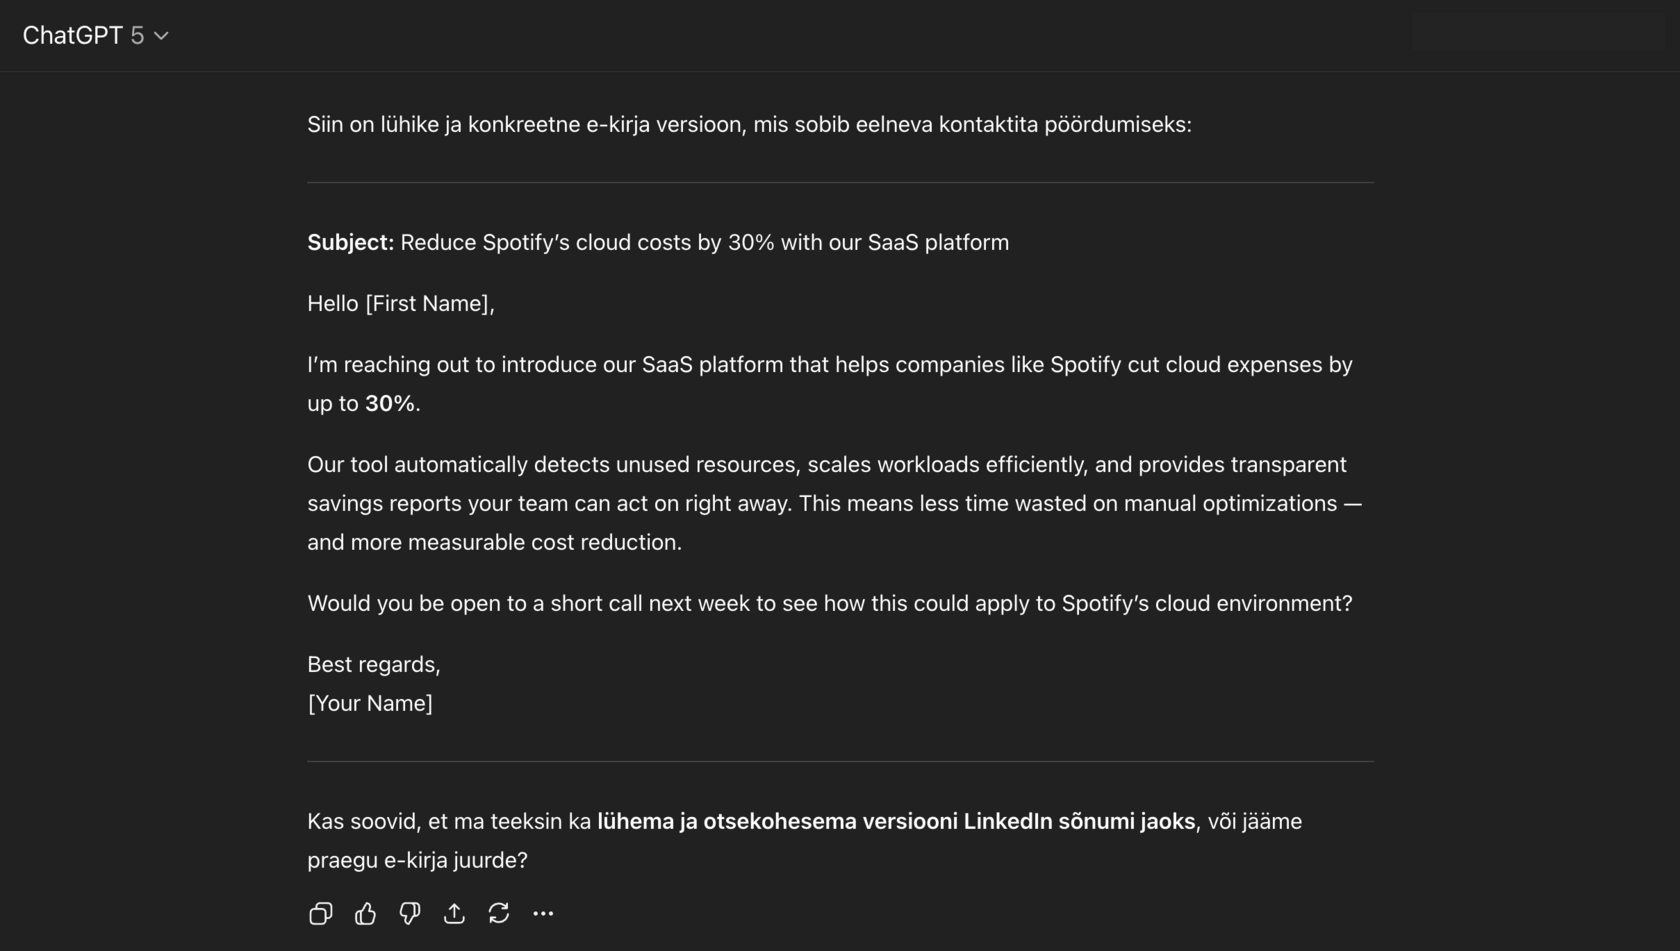Click the horizontal divider below "[Your Name]"

[840, 762]
